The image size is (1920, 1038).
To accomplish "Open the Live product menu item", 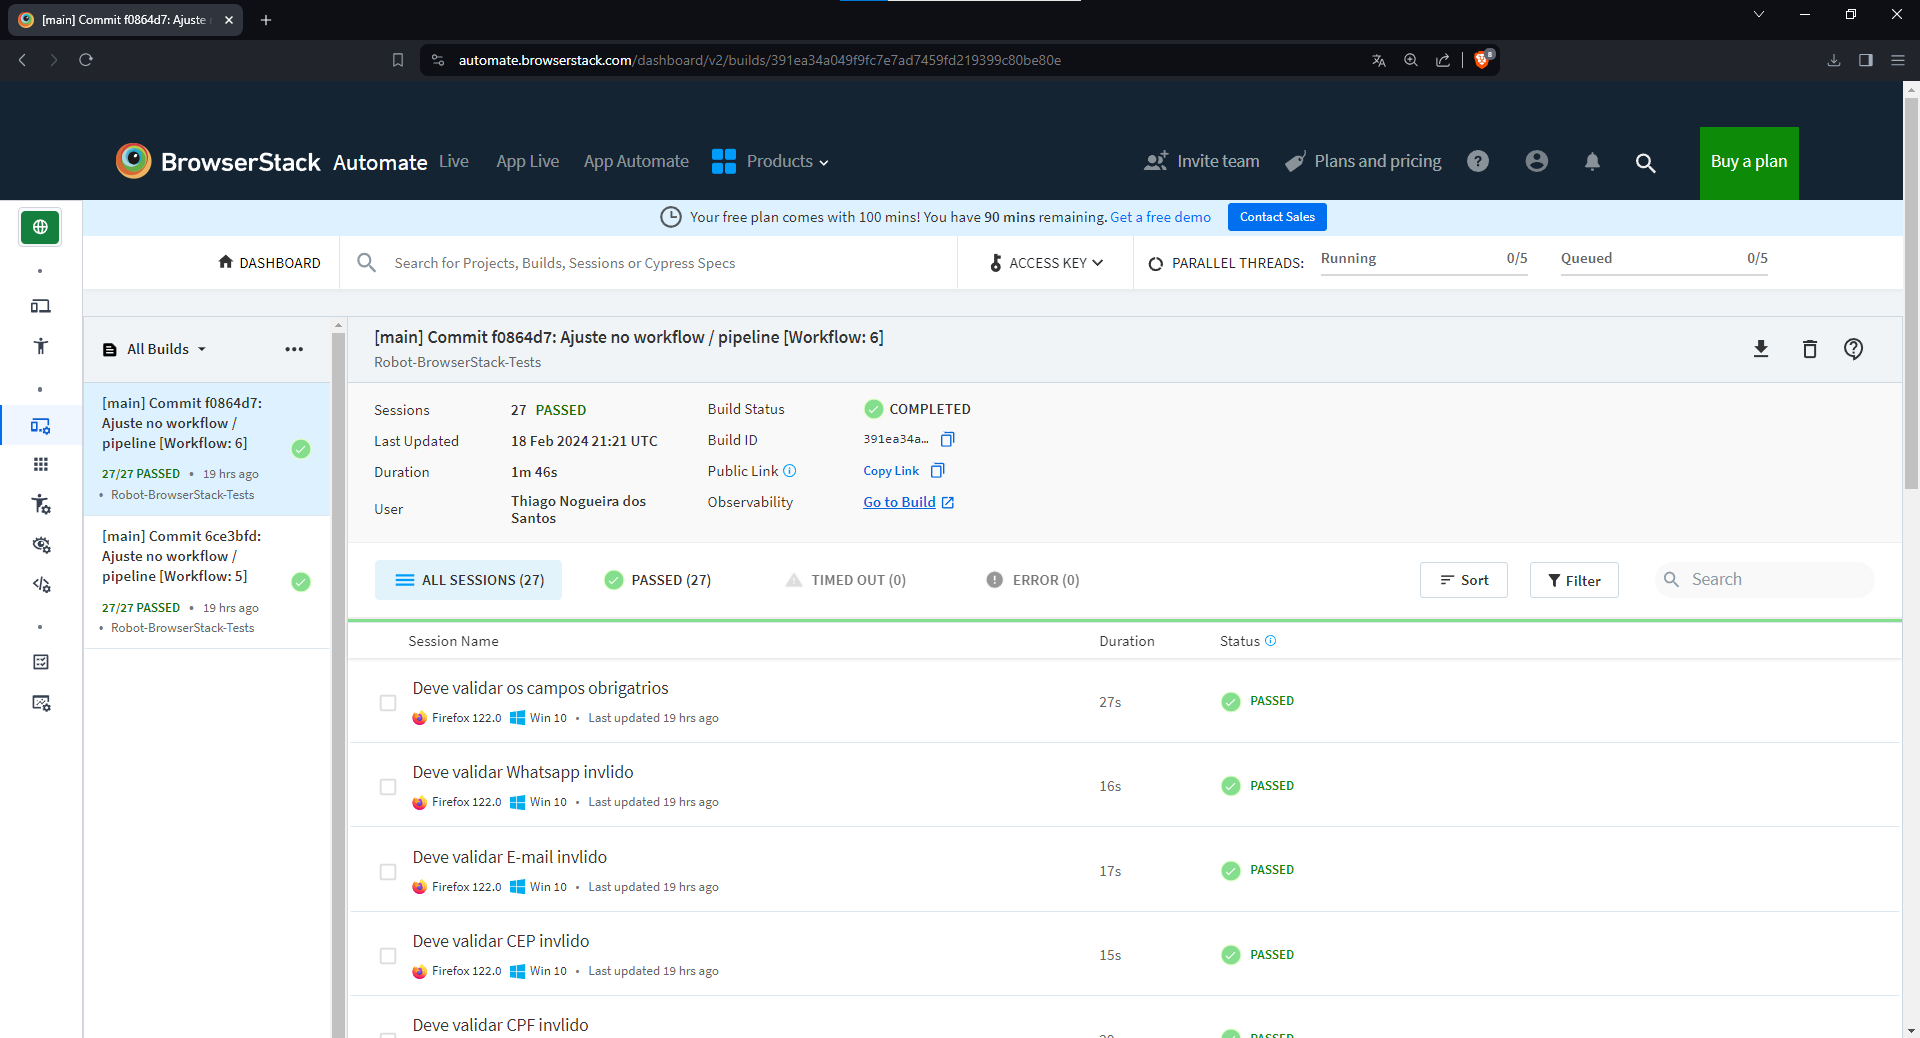I will 453,161.
